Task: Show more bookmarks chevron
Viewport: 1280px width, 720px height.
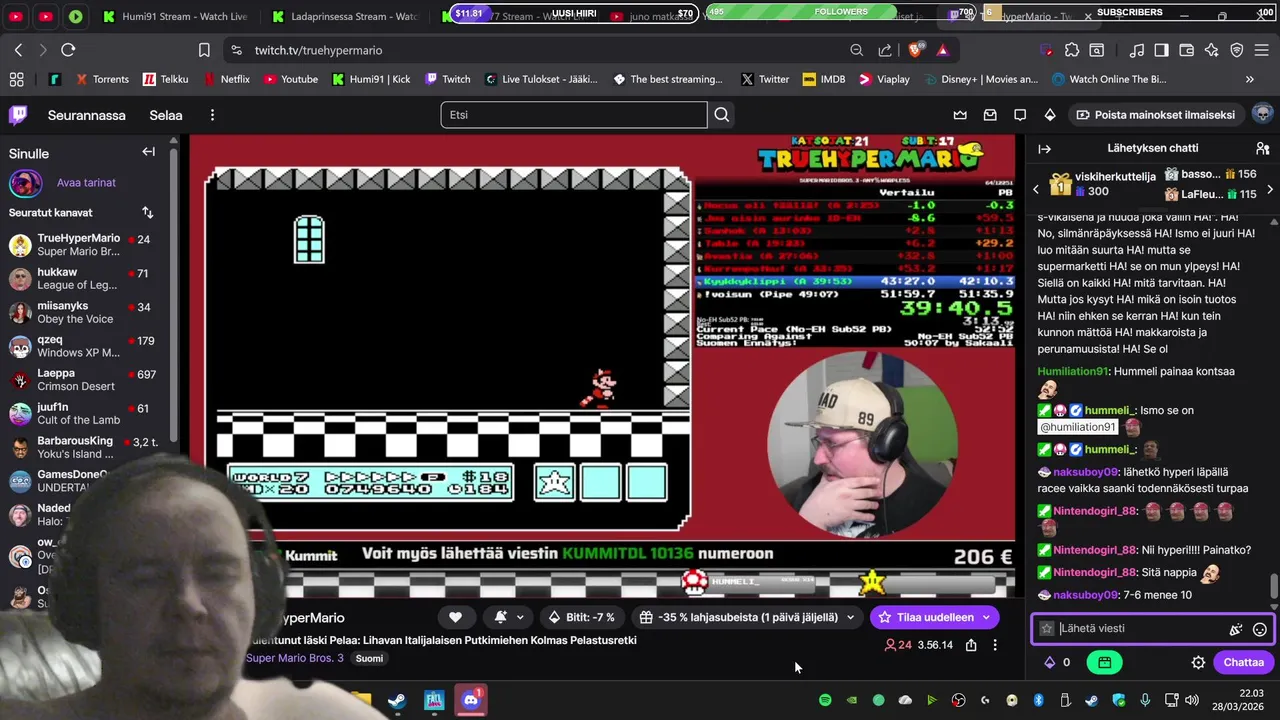Action: 1249,79
